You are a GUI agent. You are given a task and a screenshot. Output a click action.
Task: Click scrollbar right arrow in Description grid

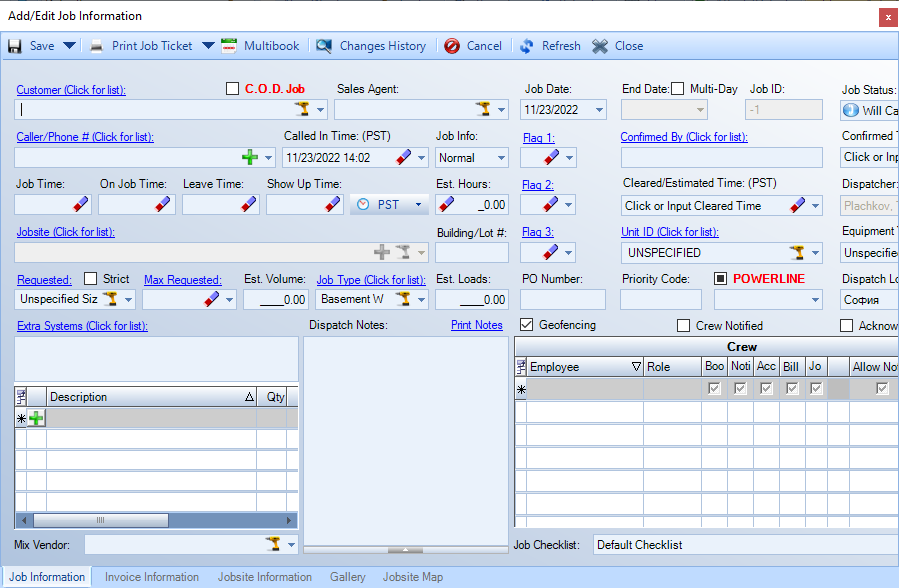pyautogui.click(x=289, y=520)
